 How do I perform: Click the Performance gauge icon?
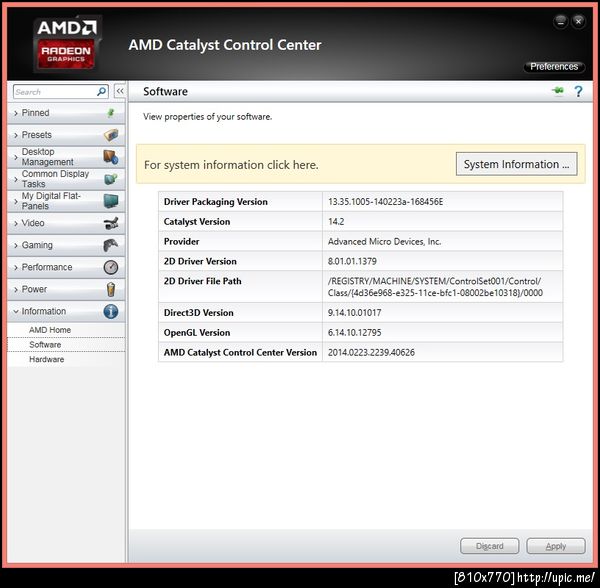pyautogui.click(x=111, y=267)
